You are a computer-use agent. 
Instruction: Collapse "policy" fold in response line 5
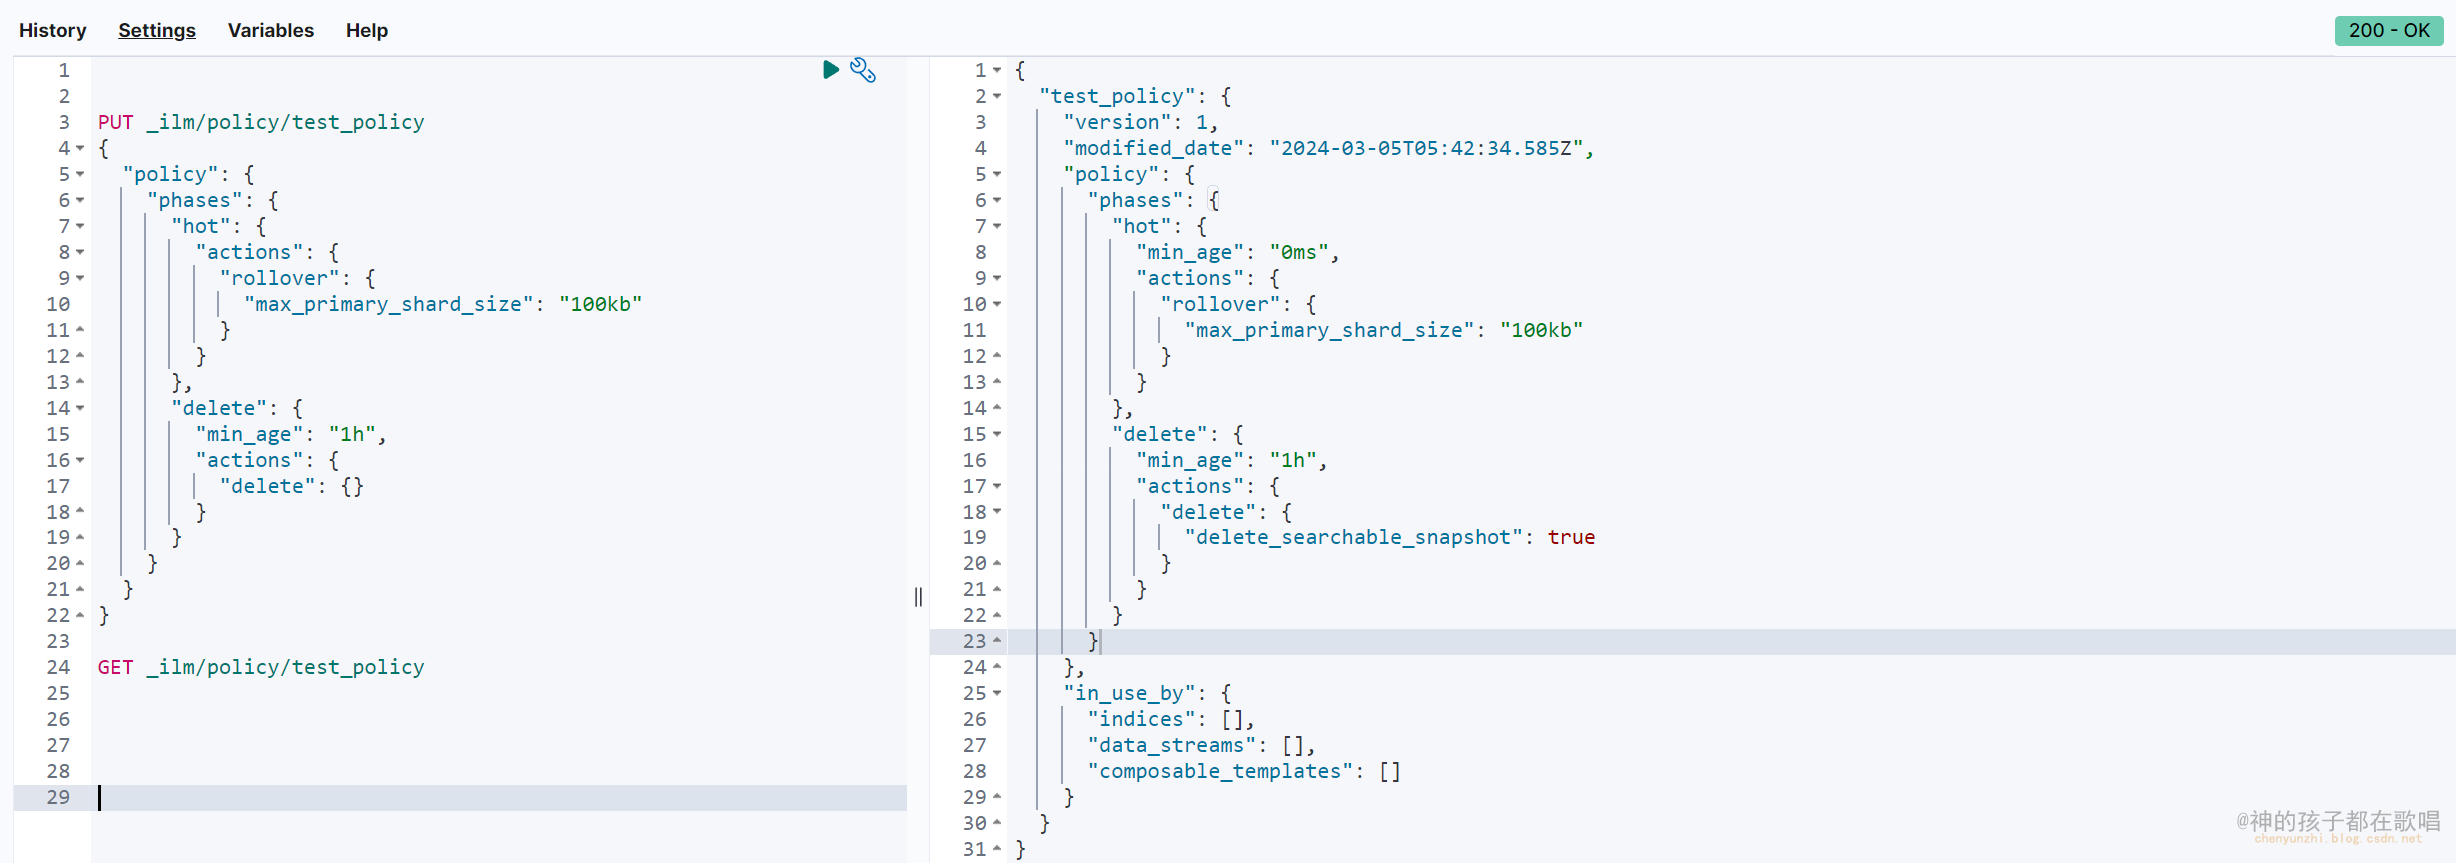click(997, 174)
